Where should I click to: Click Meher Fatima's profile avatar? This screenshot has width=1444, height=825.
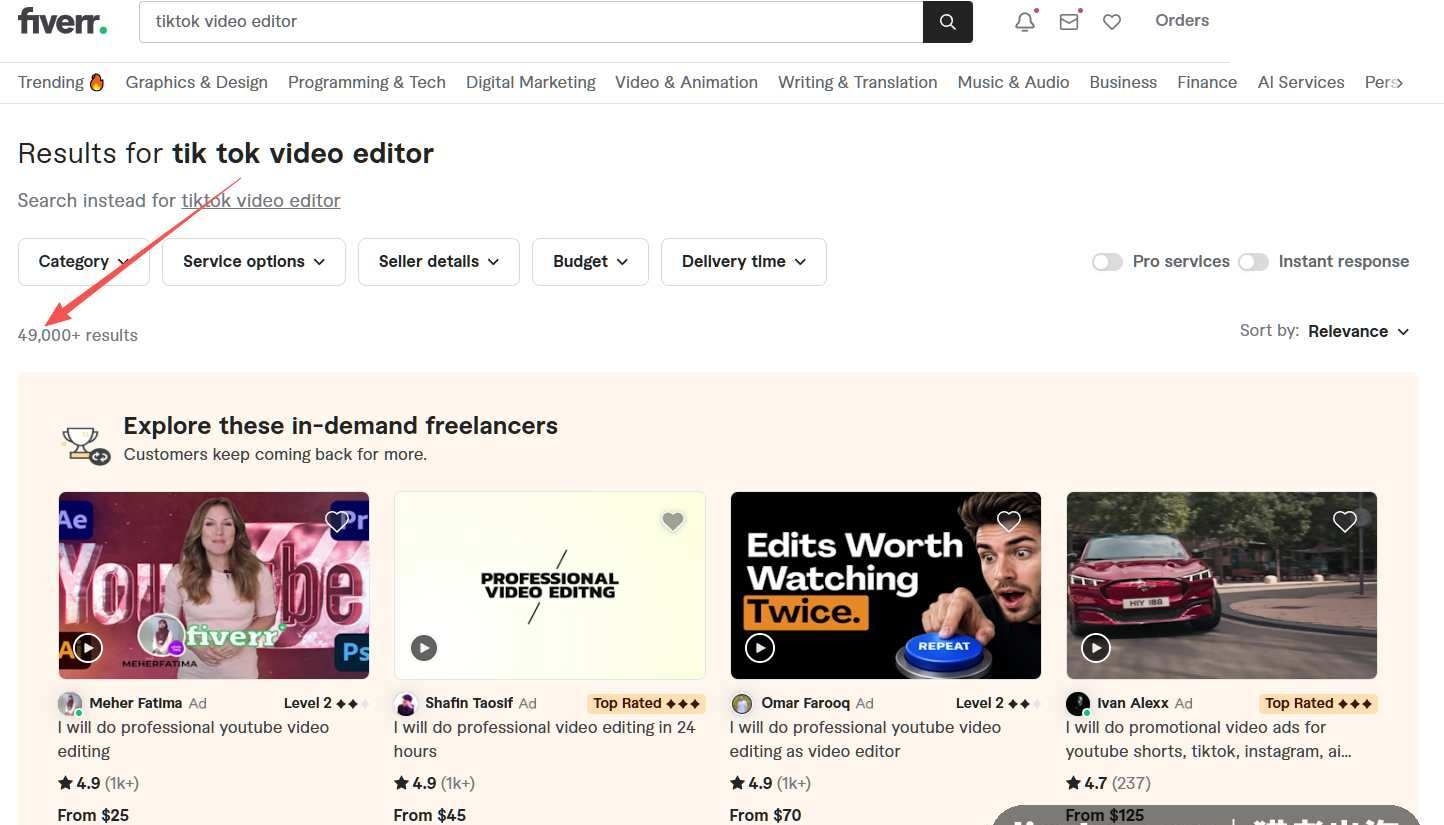click(x=70, y=703)
